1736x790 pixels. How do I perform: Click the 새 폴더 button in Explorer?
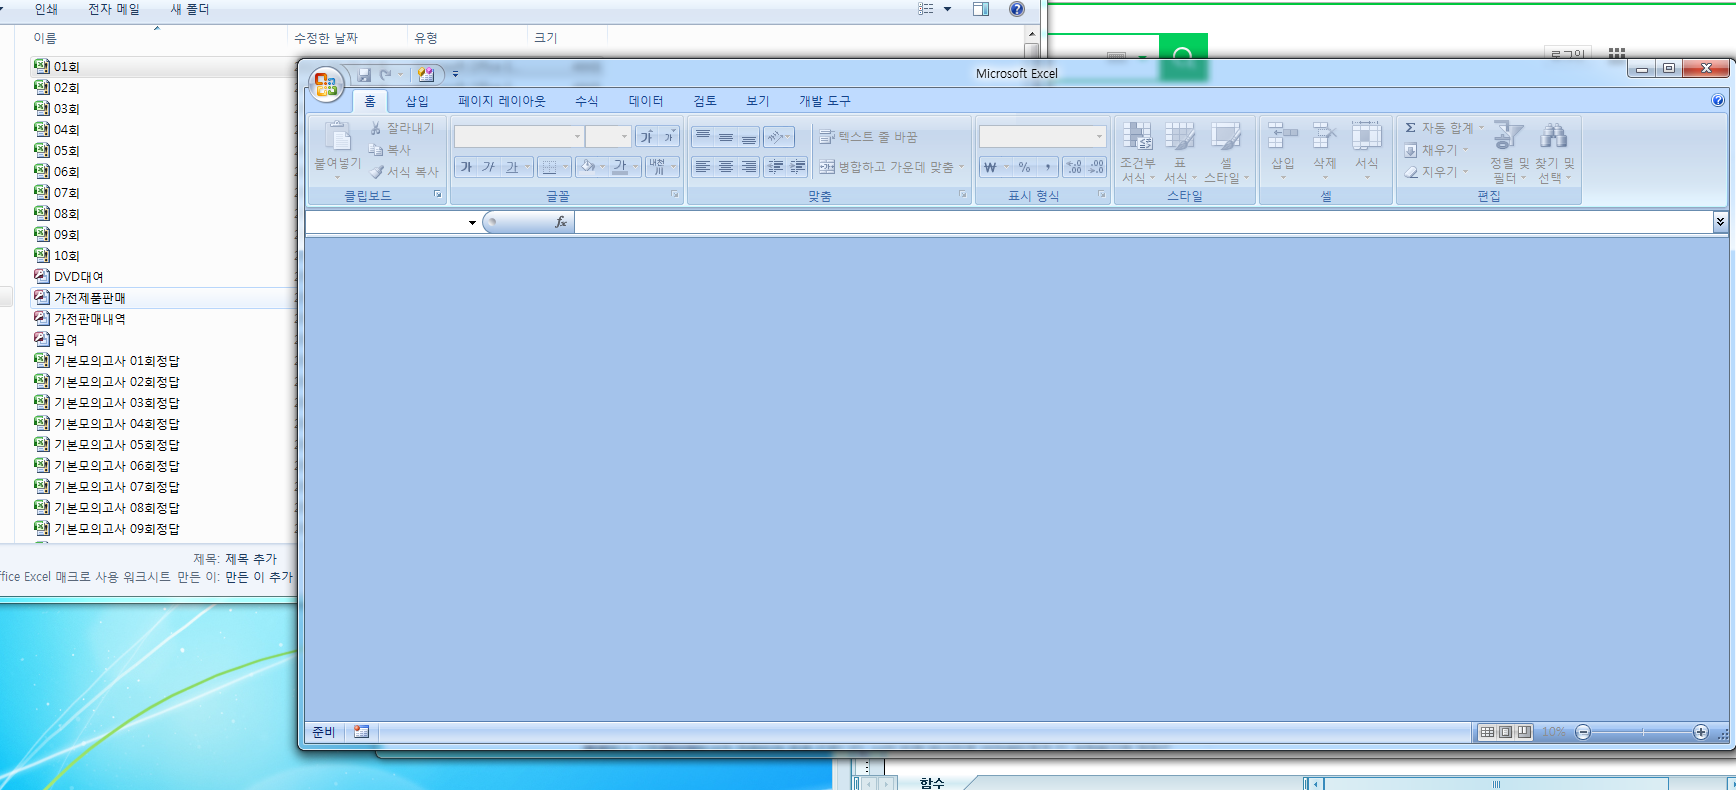click(189, 9)
